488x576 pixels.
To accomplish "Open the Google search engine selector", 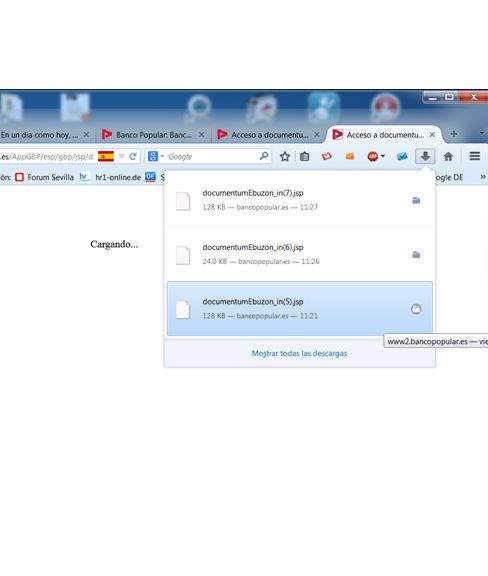I will tap(156, 156).
